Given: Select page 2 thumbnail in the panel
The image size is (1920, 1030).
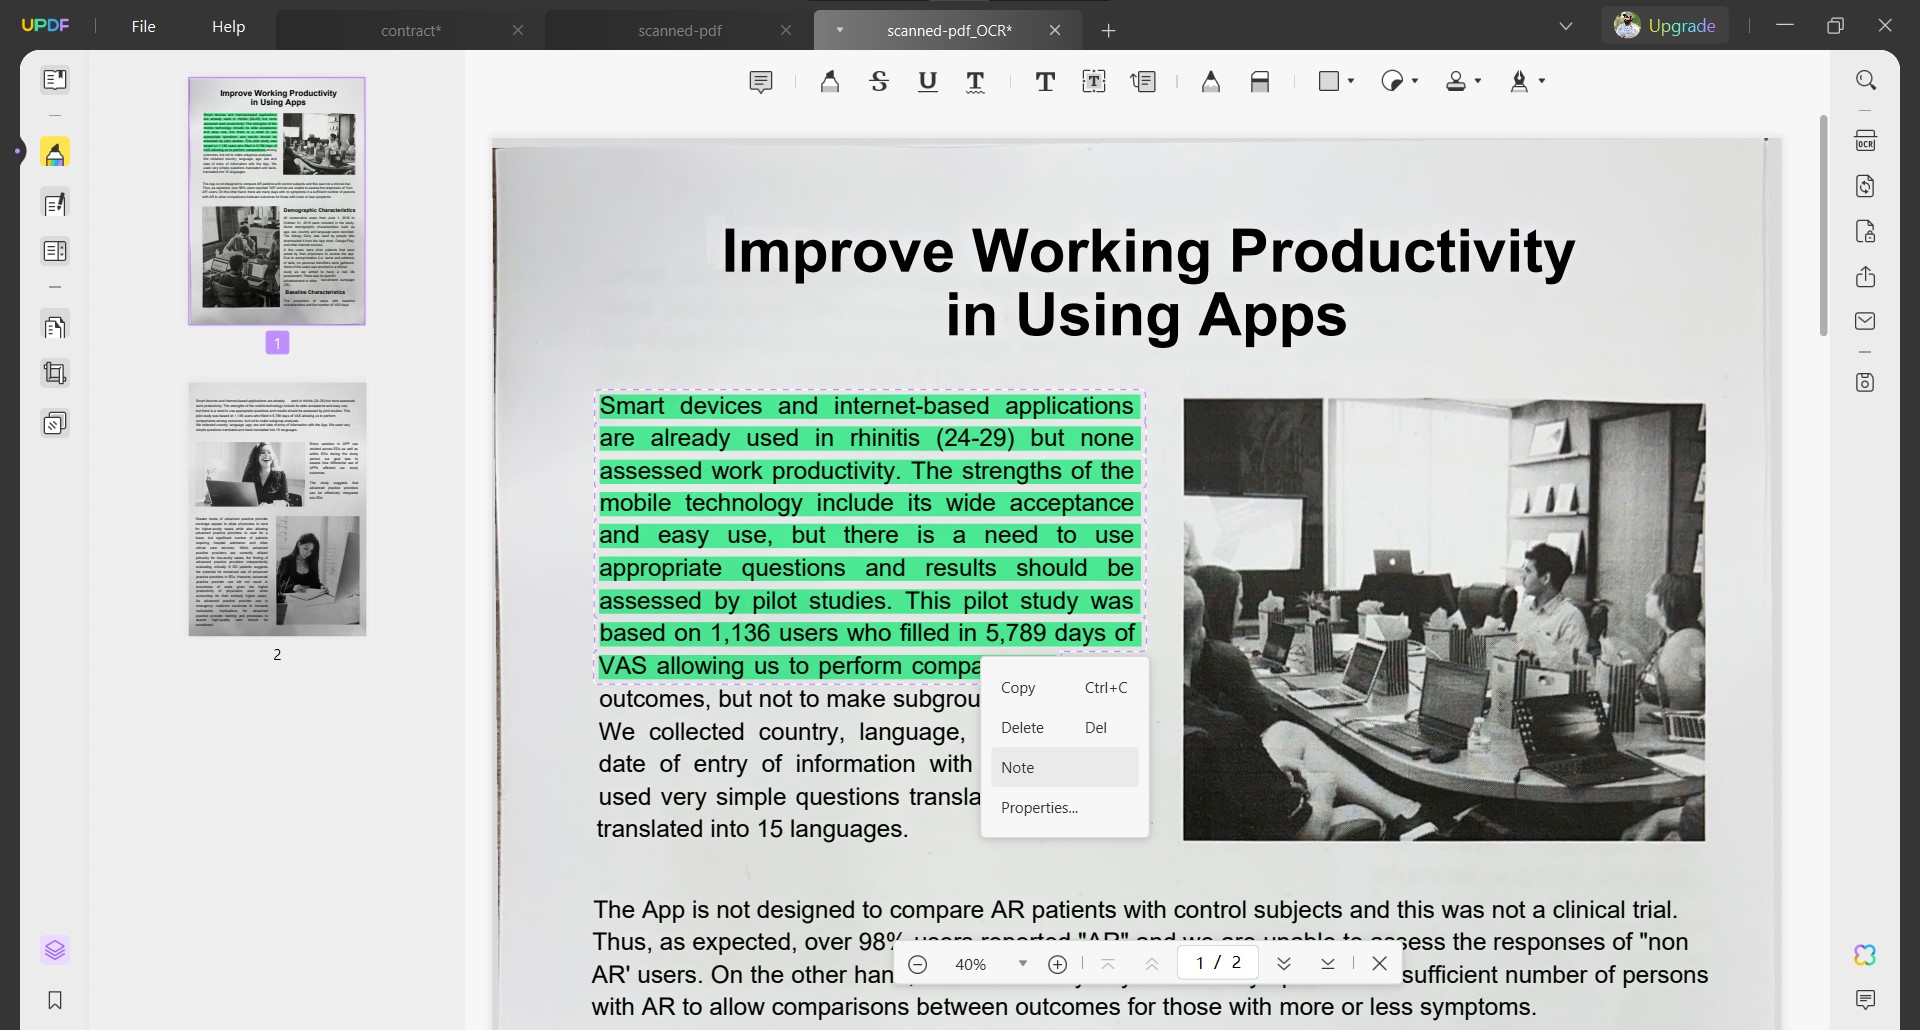Looking at the screenshot, I should coord(277,509).
